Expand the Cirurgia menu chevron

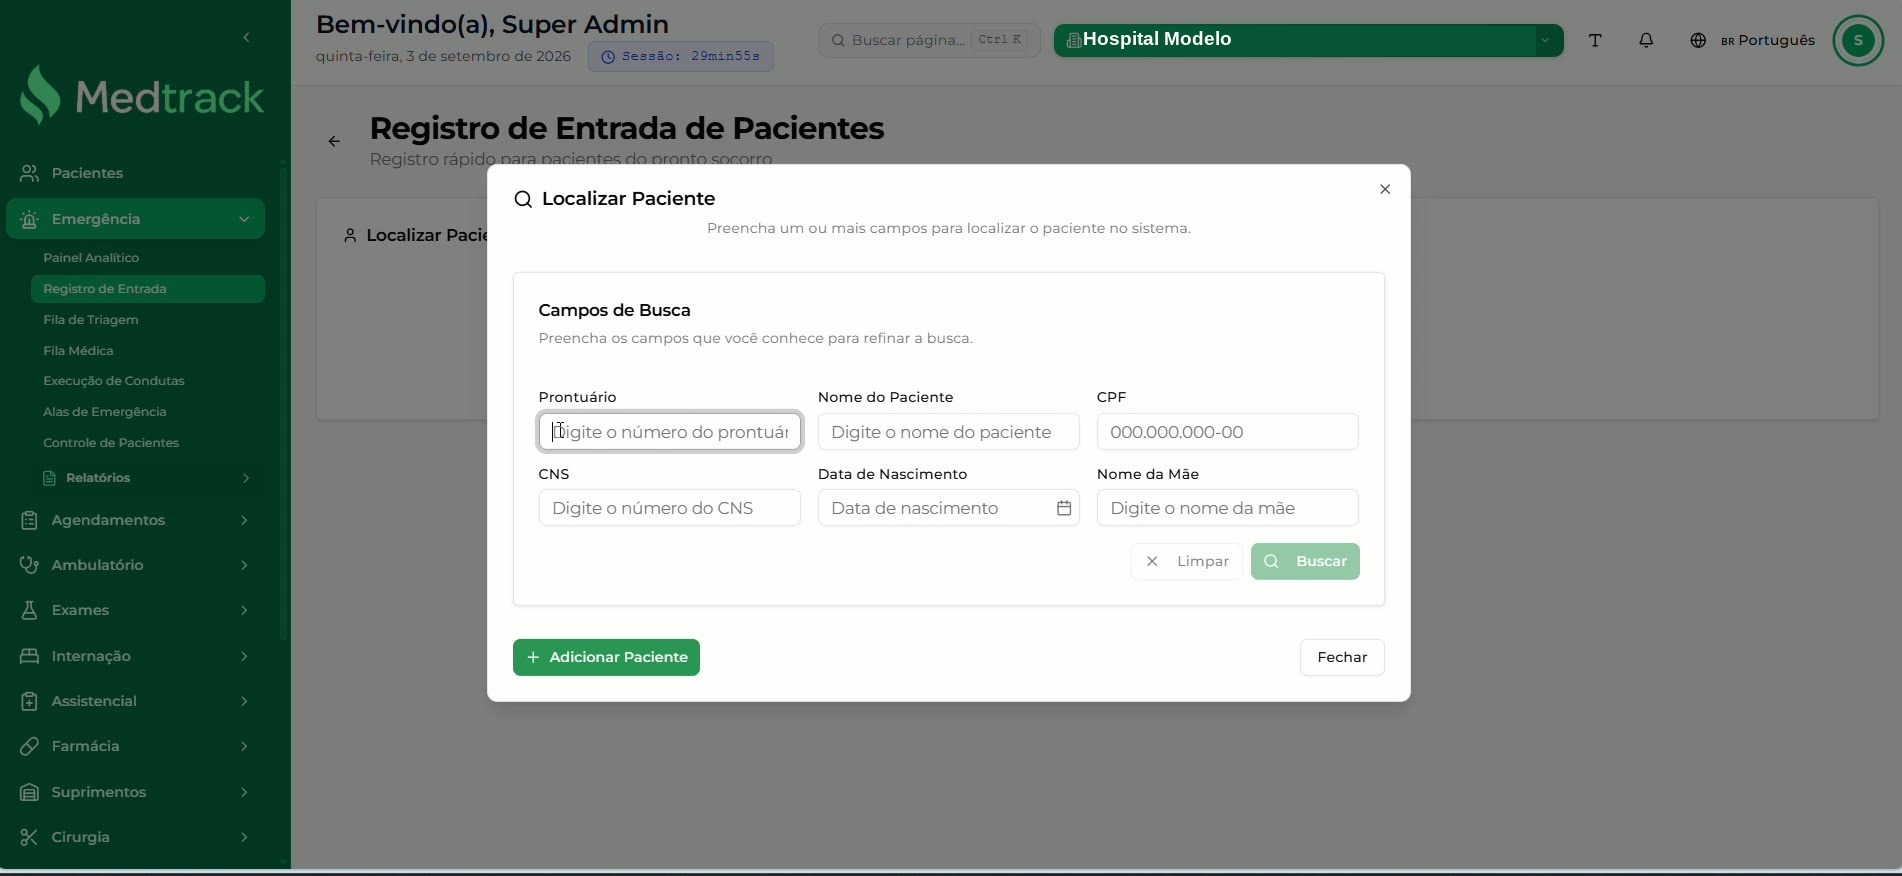pyautogui.click(x=244, y=837)
